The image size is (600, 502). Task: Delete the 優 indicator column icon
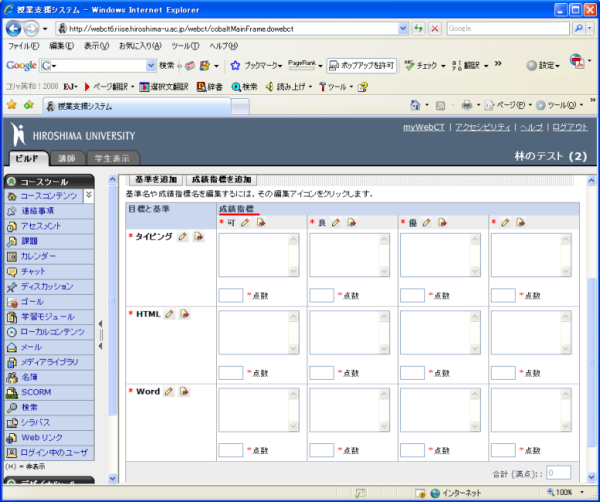click(442, 222)
